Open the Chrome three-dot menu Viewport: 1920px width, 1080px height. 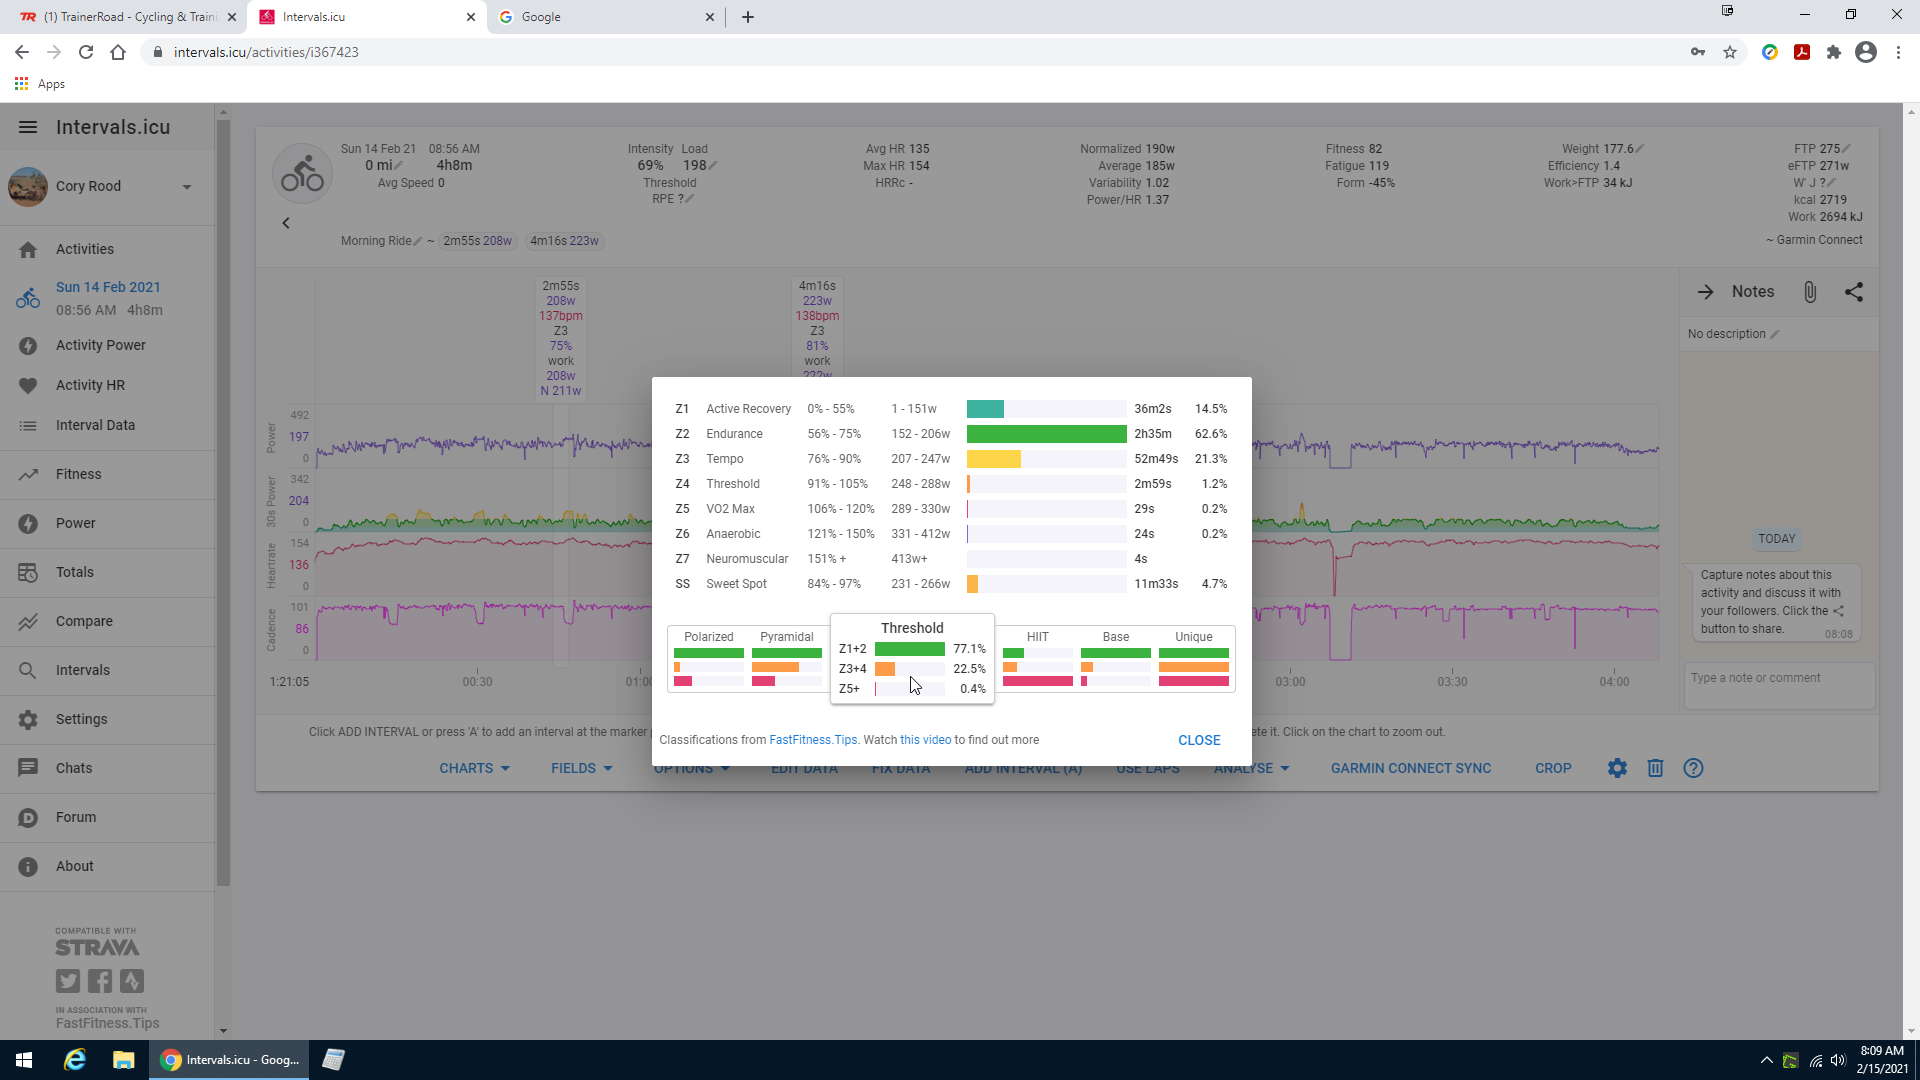click(x=1898, y=52)
